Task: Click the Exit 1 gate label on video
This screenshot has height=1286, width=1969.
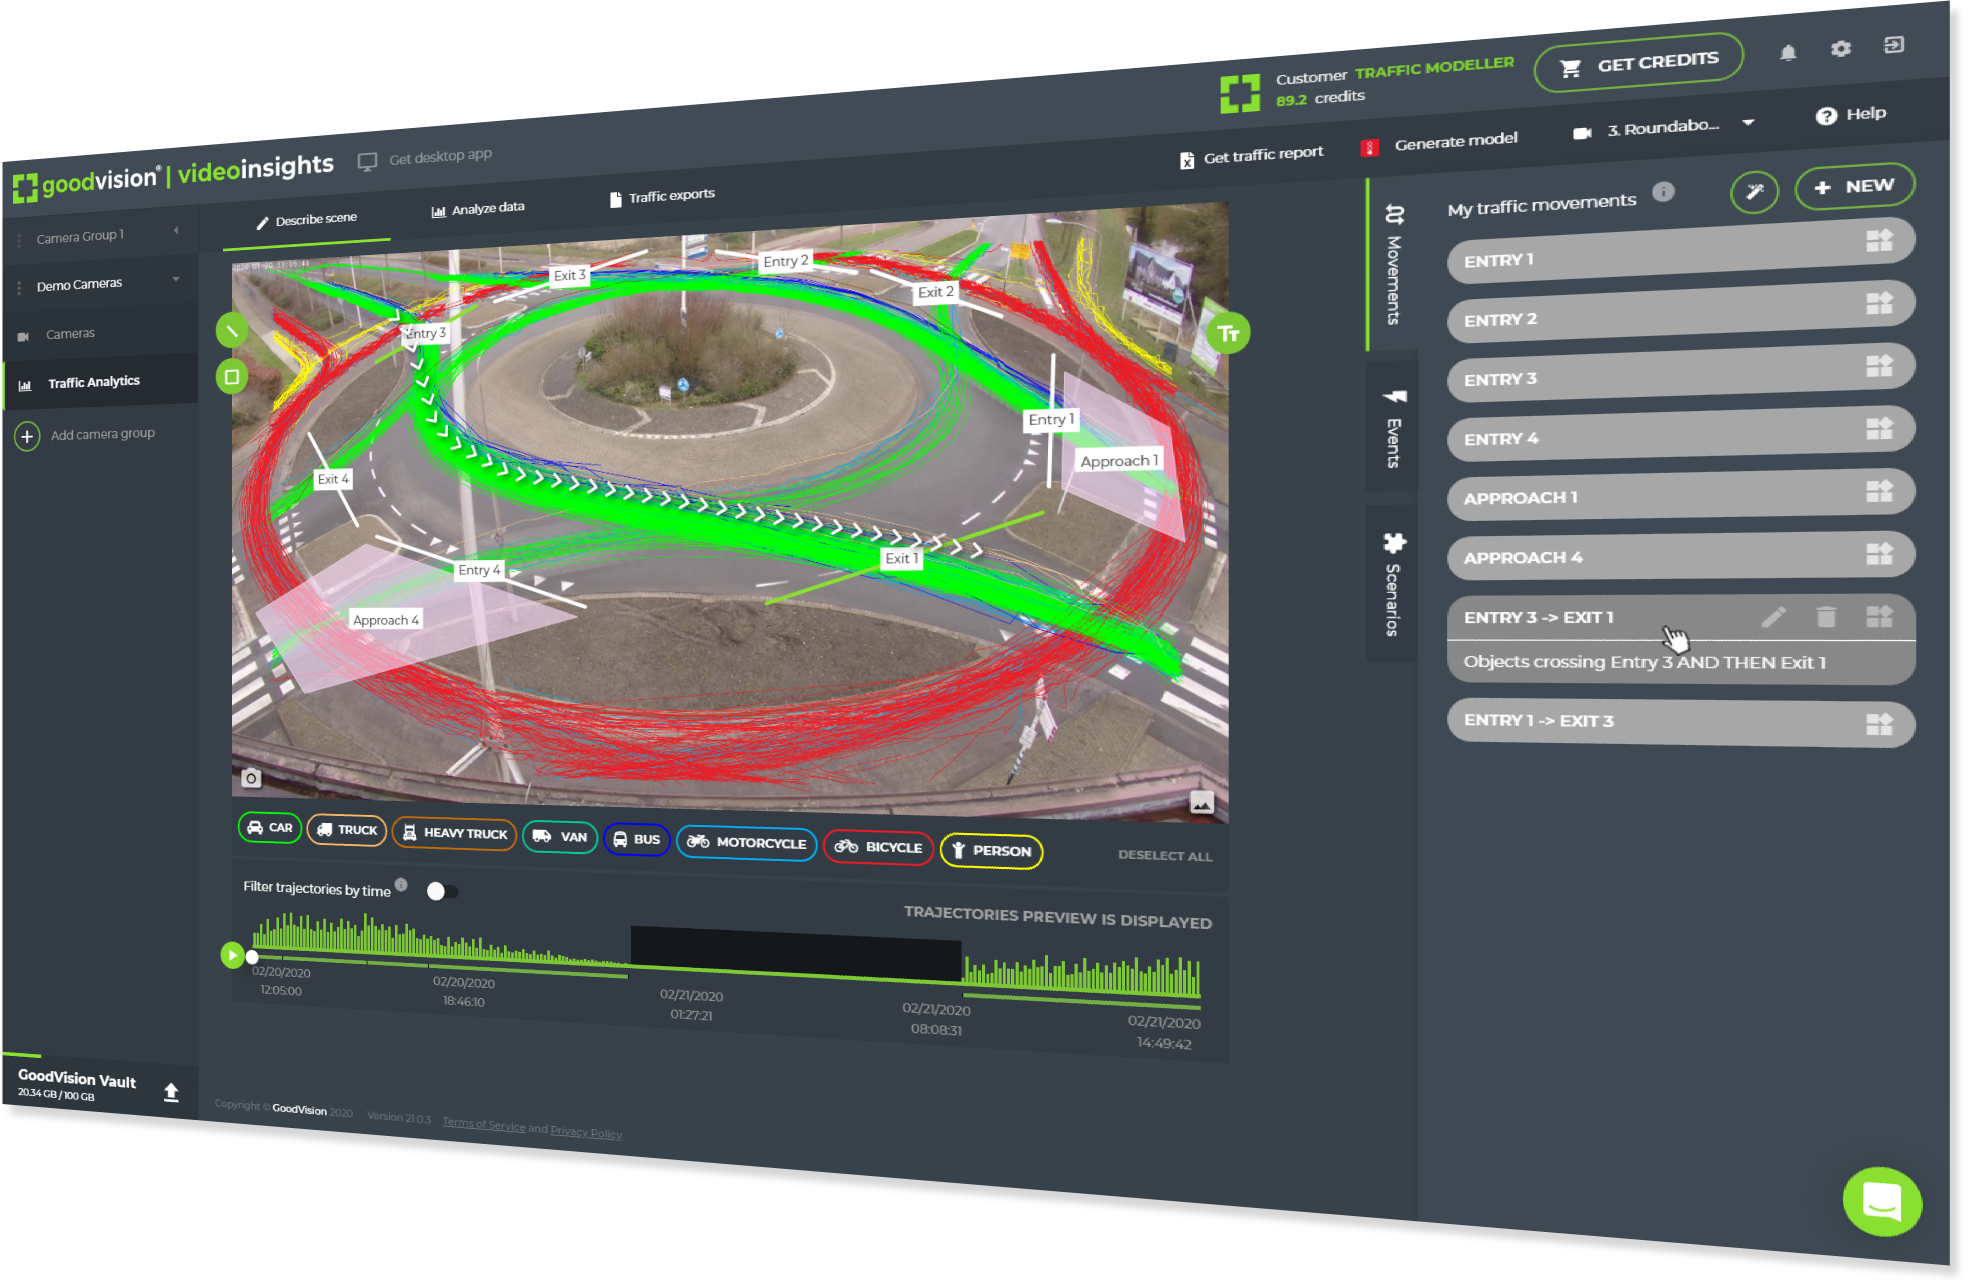Action: click(901, 559)
